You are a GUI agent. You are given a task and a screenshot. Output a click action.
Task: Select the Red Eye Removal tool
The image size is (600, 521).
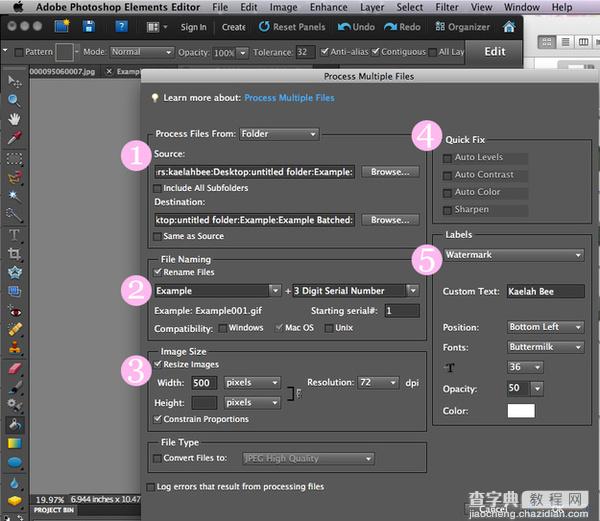tap(15, 312)
